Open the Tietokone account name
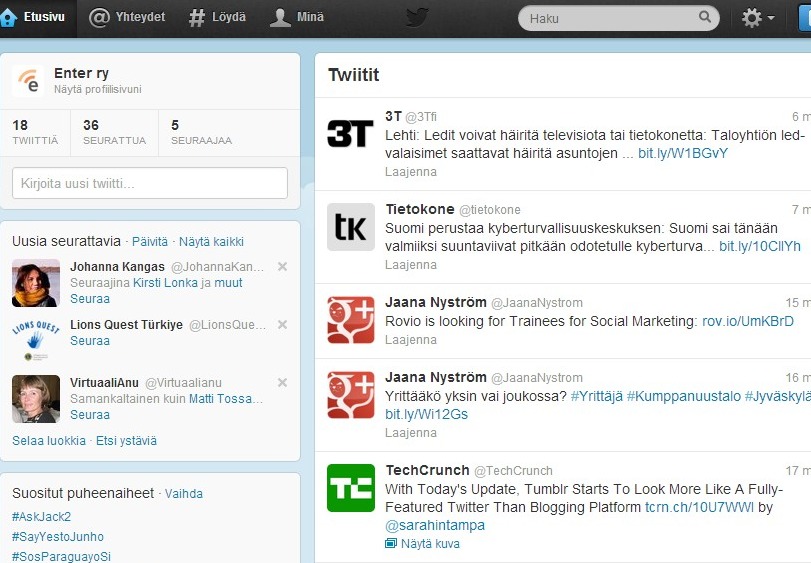The height and width of the screenshot is (563, 811). click(x=419, y=209)
